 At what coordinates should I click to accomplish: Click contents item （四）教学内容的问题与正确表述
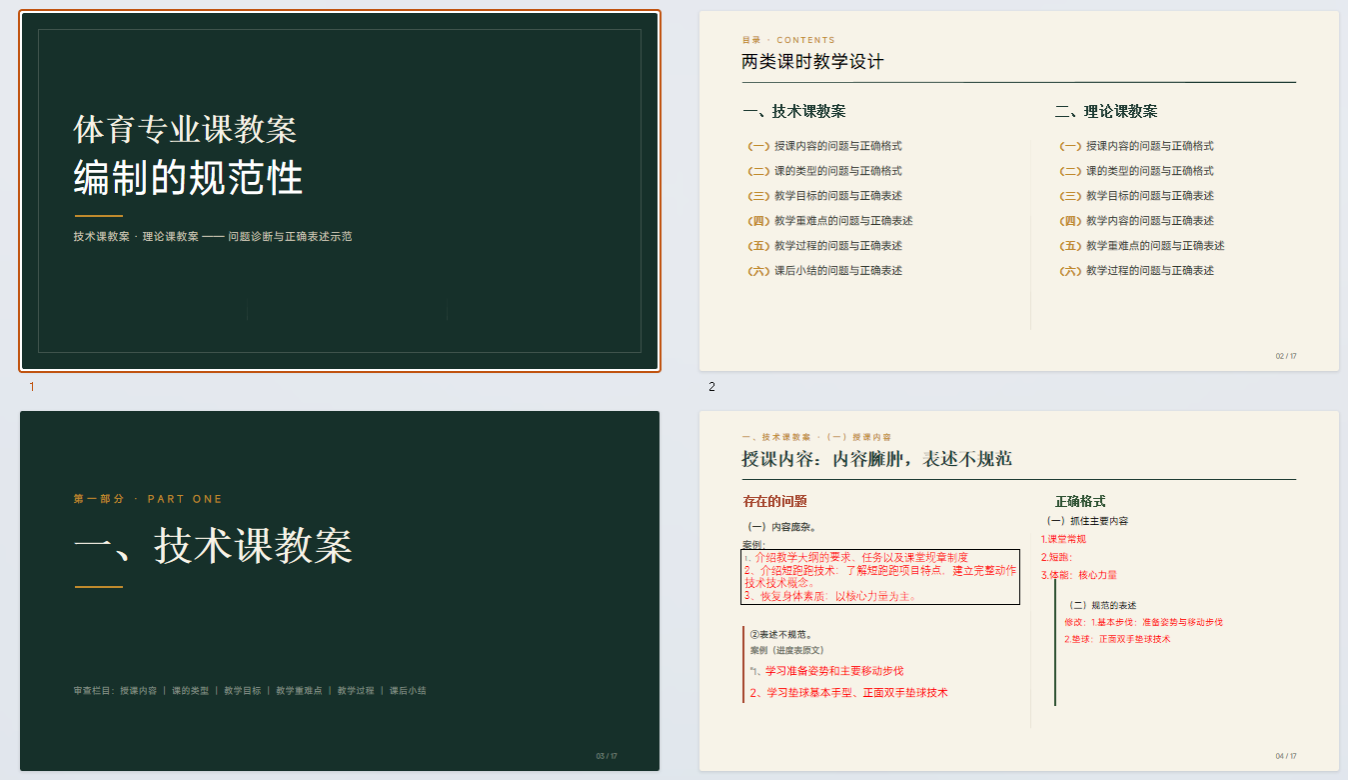click(1137, 221)
